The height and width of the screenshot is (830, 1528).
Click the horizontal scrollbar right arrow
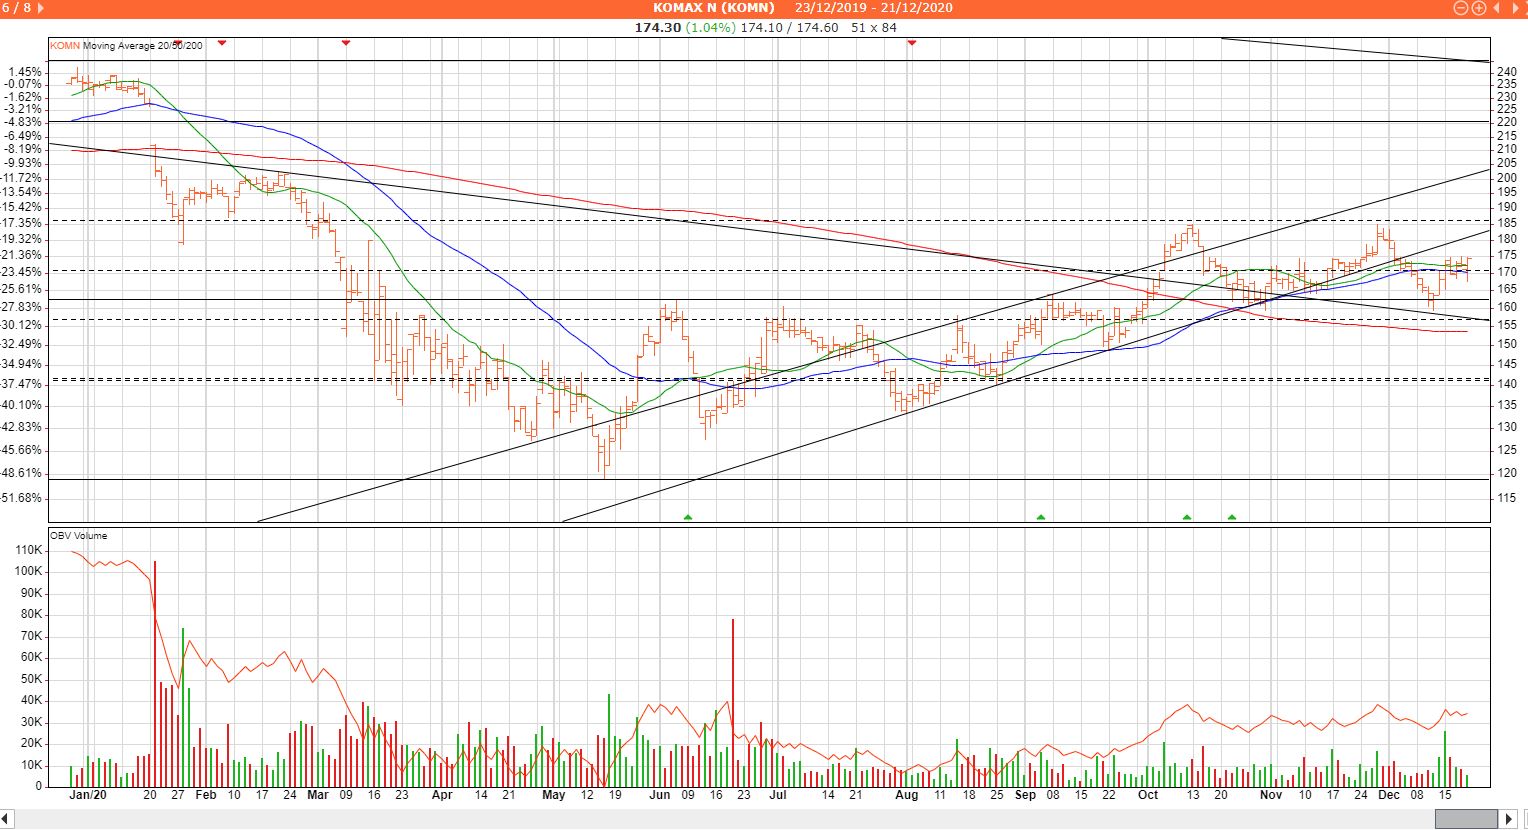[1518, 819]
